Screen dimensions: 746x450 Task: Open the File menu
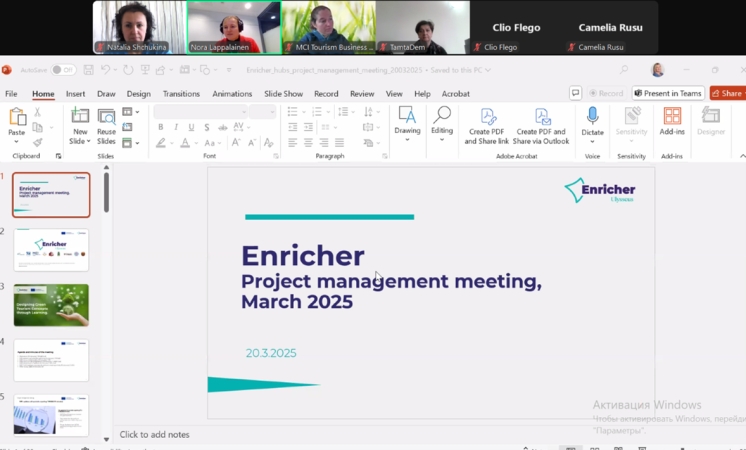11,94
